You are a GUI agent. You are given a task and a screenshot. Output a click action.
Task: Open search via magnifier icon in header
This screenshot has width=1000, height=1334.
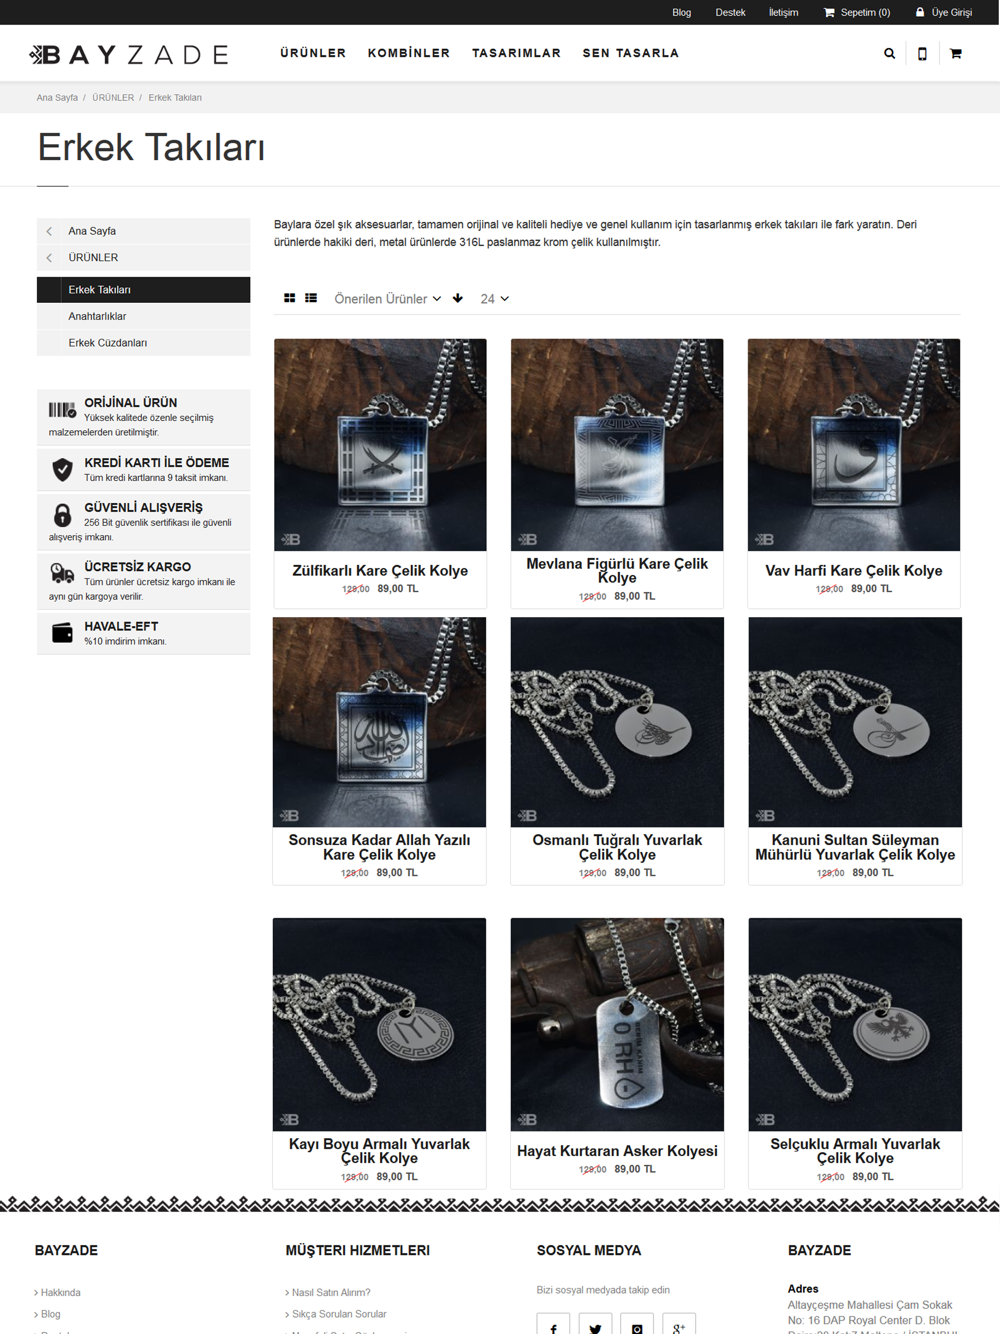click(x=889, y=54)
